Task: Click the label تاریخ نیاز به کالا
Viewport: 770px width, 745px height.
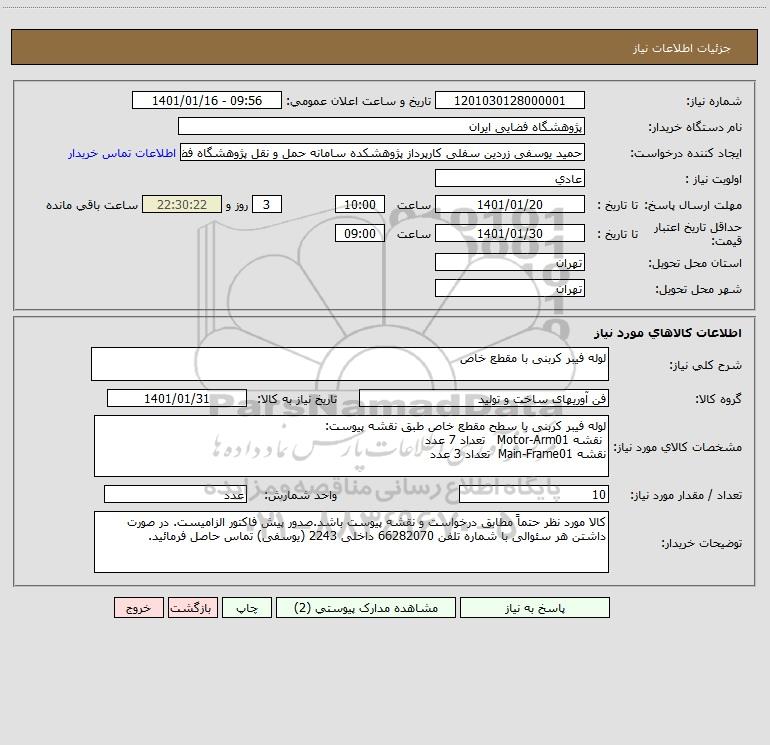Action: [297, 399]
